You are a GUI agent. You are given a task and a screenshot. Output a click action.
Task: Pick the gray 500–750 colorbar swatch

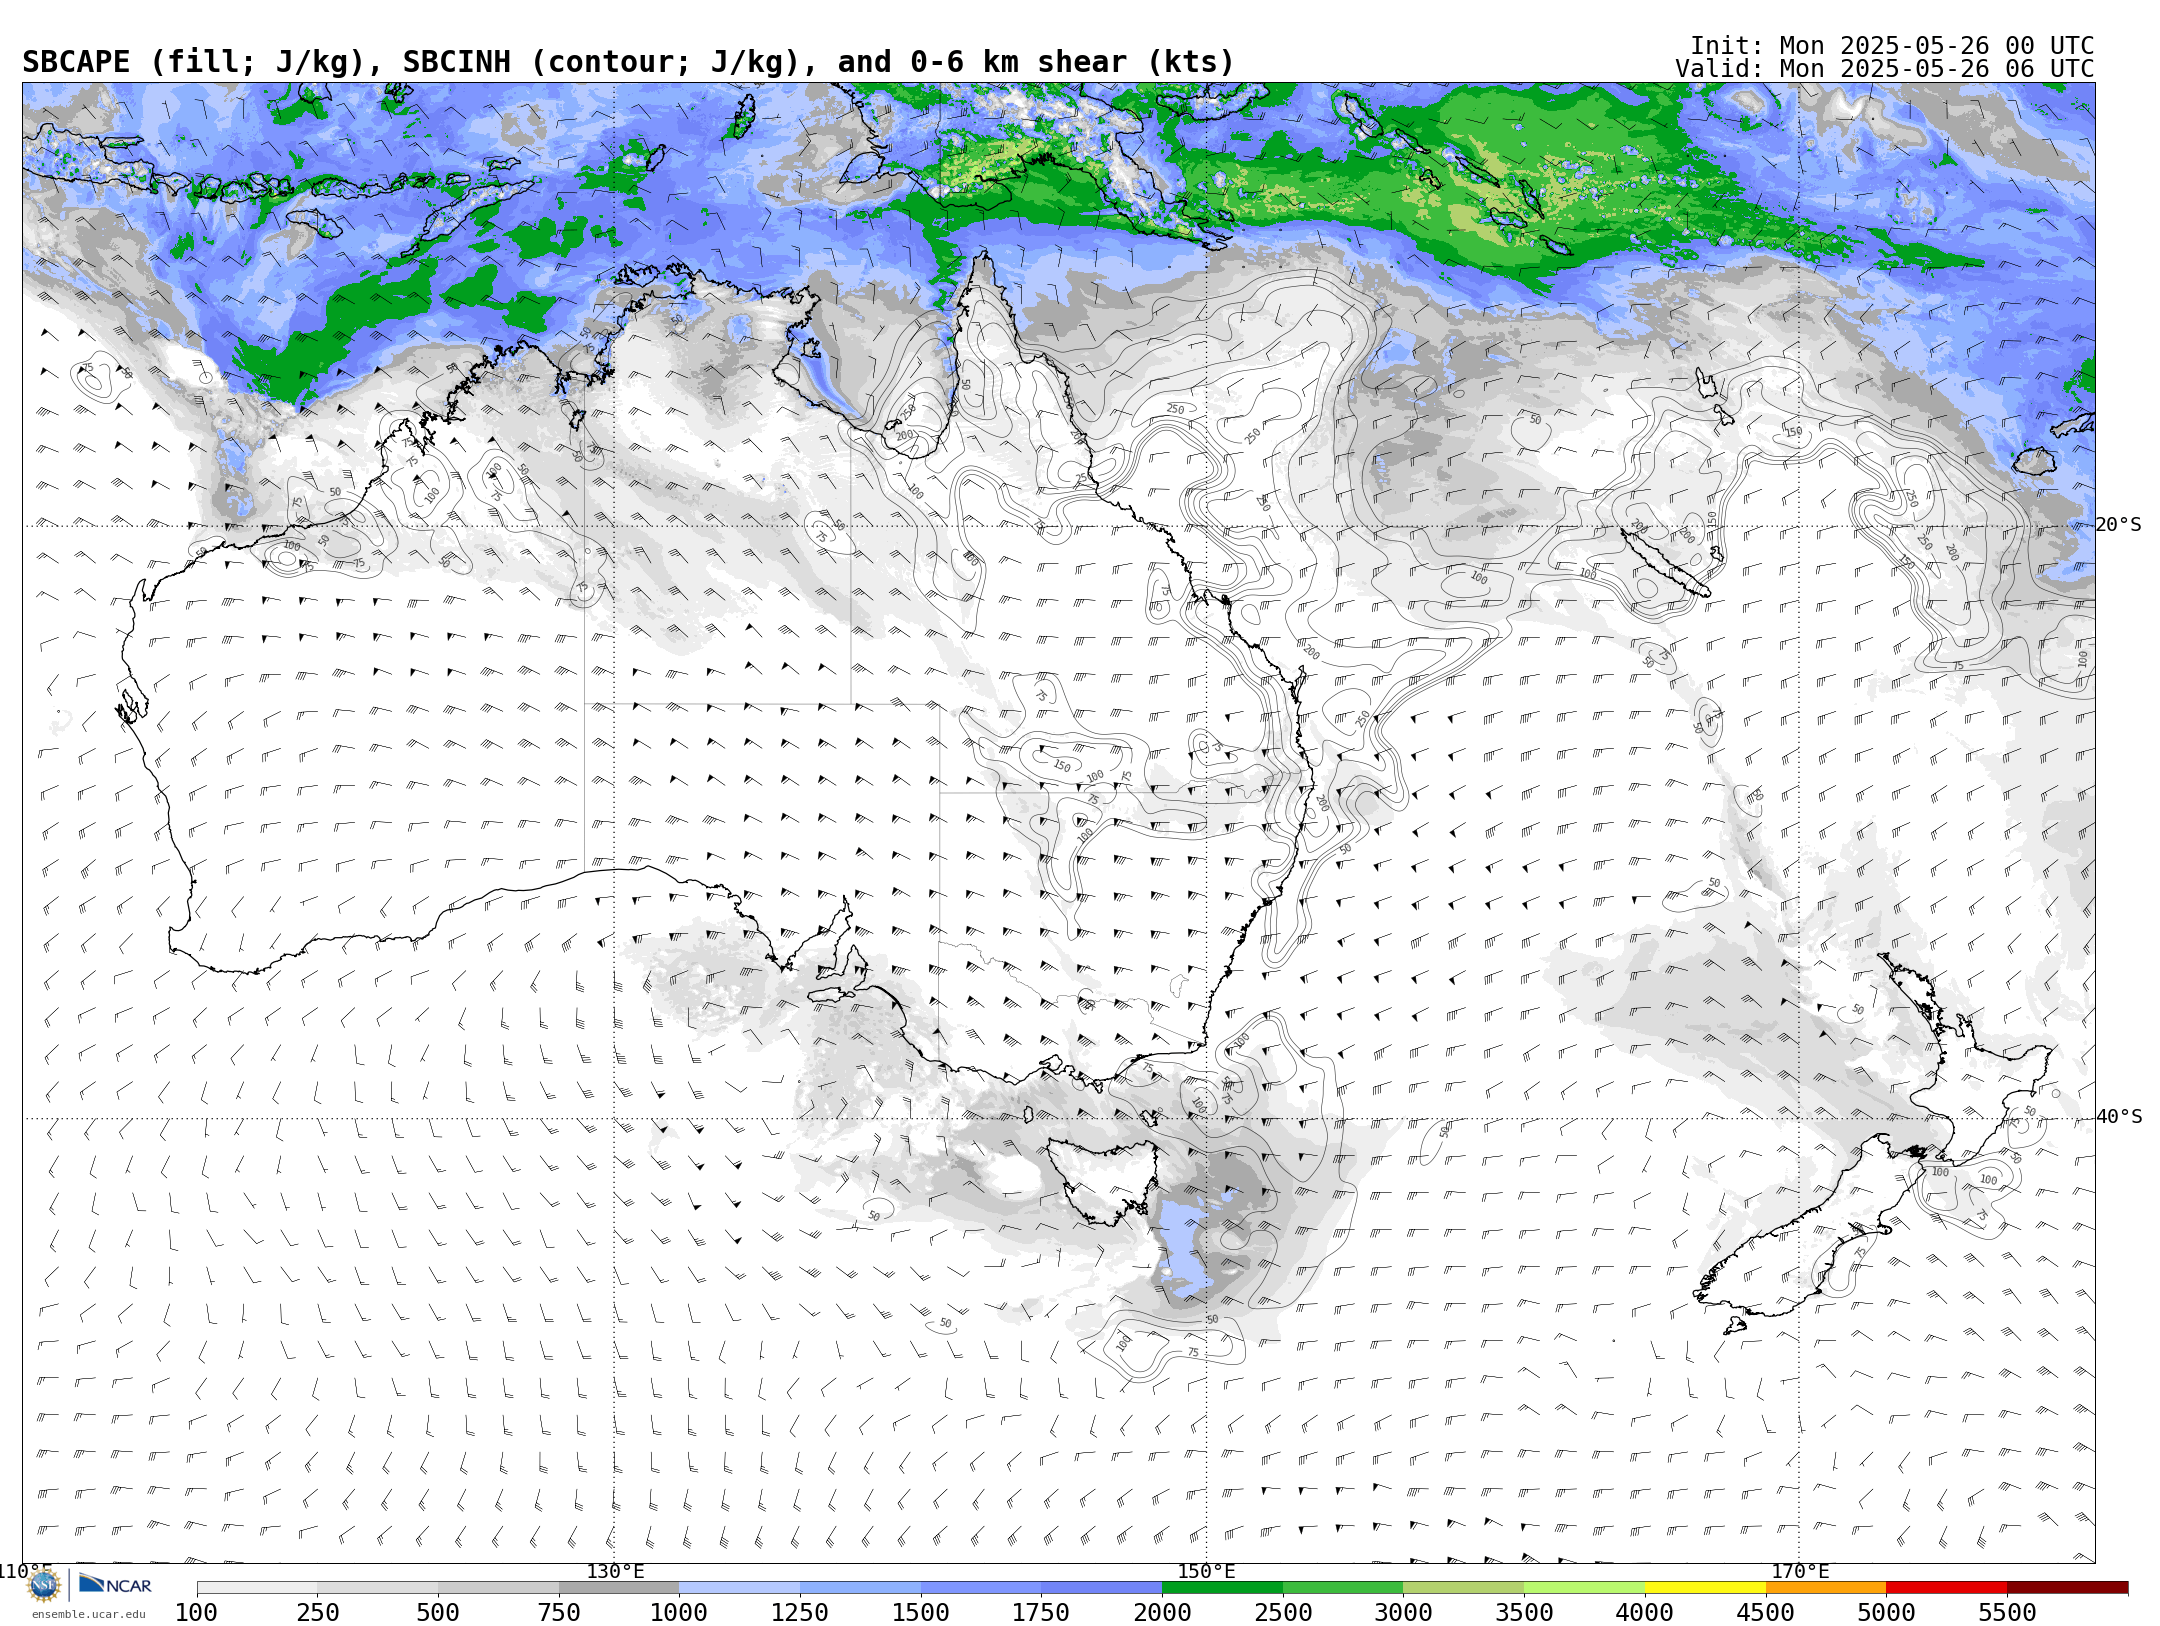tap(498, 1588)
